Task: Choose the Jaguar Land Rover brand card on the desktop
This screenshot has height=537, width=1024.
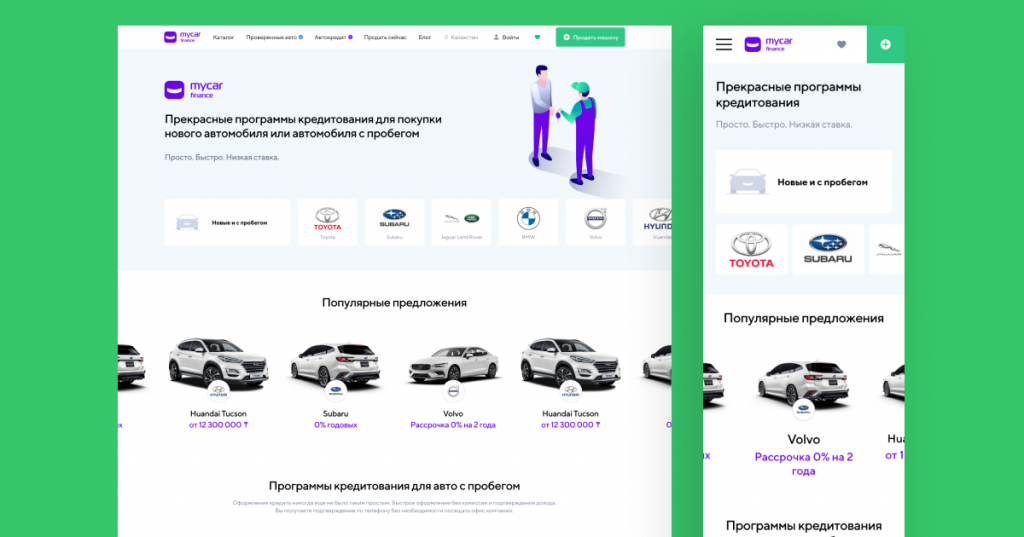Action: 462,223
